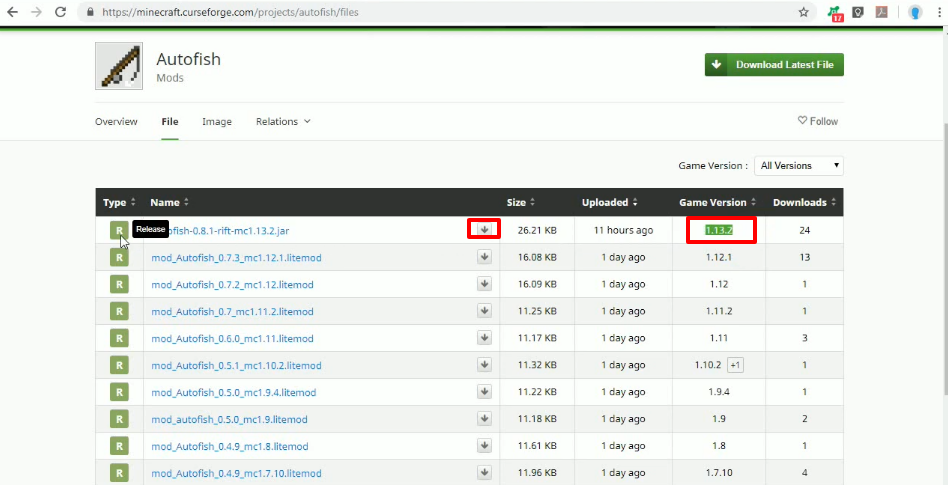Bookmark this page with the star icon
The height and width of the screenshot is (485, 948).
(804, 12)
